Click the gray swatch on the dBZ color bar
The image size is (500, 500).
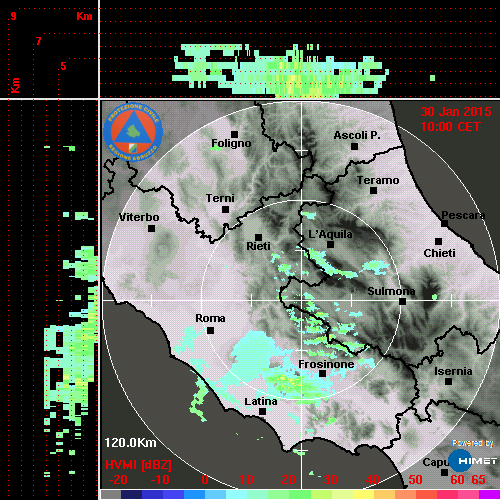[111, 494]
